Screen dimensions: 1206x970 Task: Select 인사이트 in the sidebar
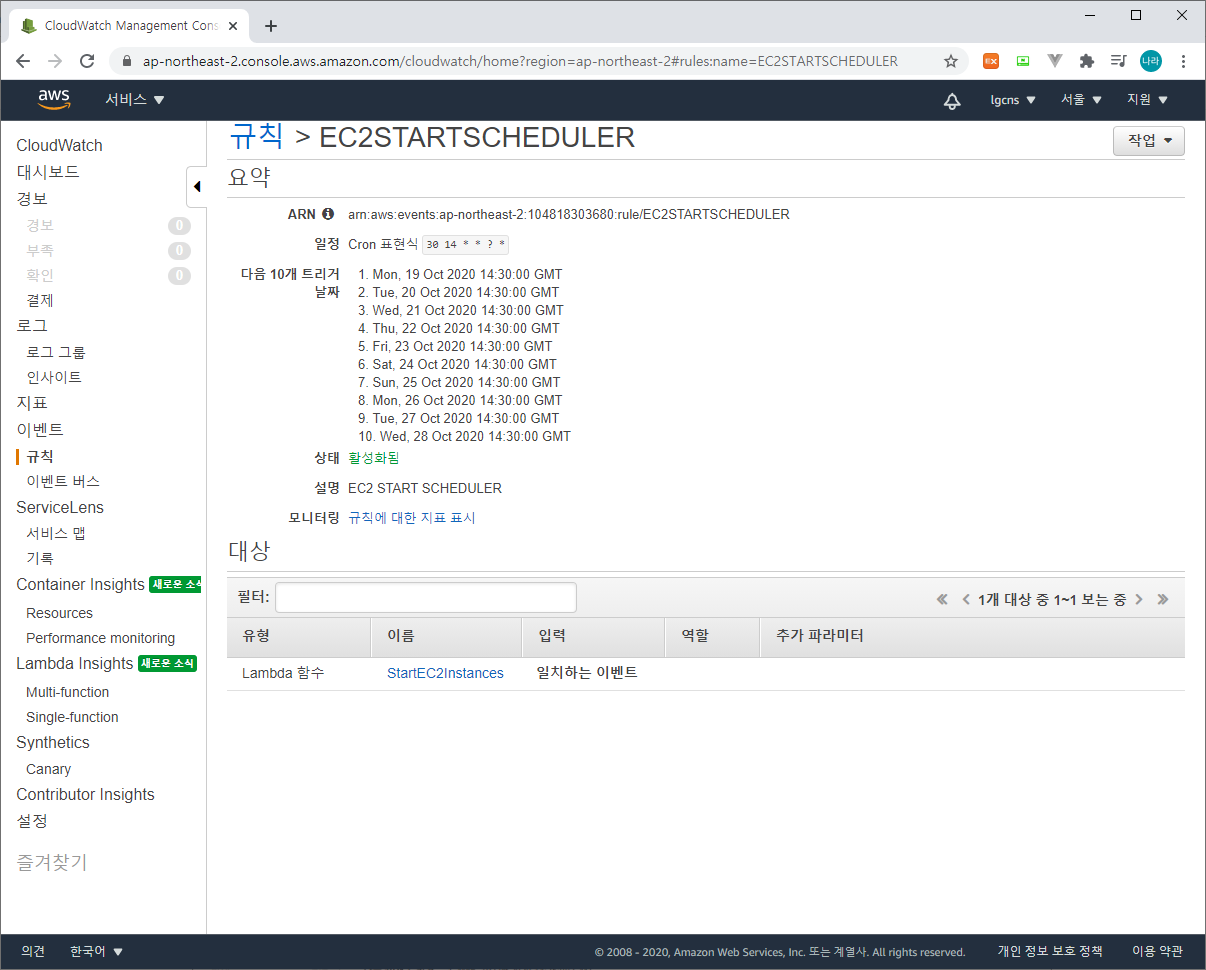[x=54, y=377]
